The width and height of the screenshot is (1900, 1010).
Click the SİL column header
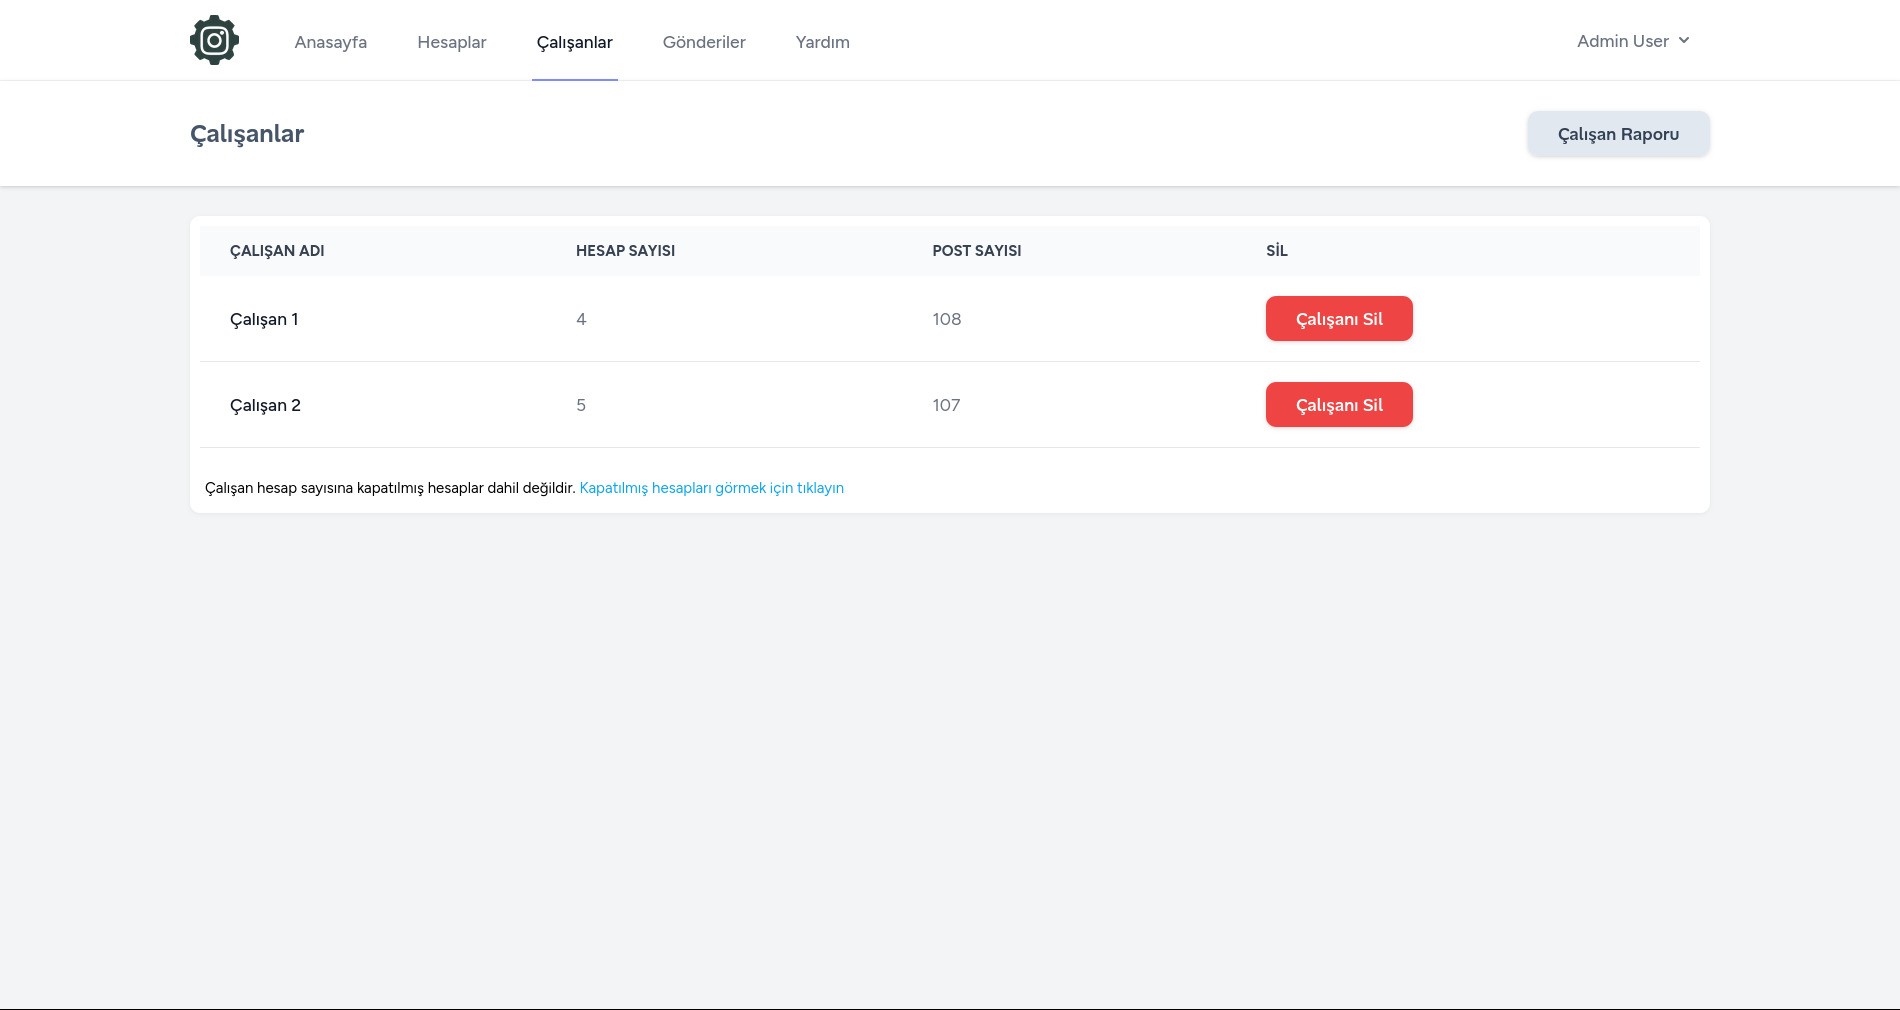[x=1276, y=251]
